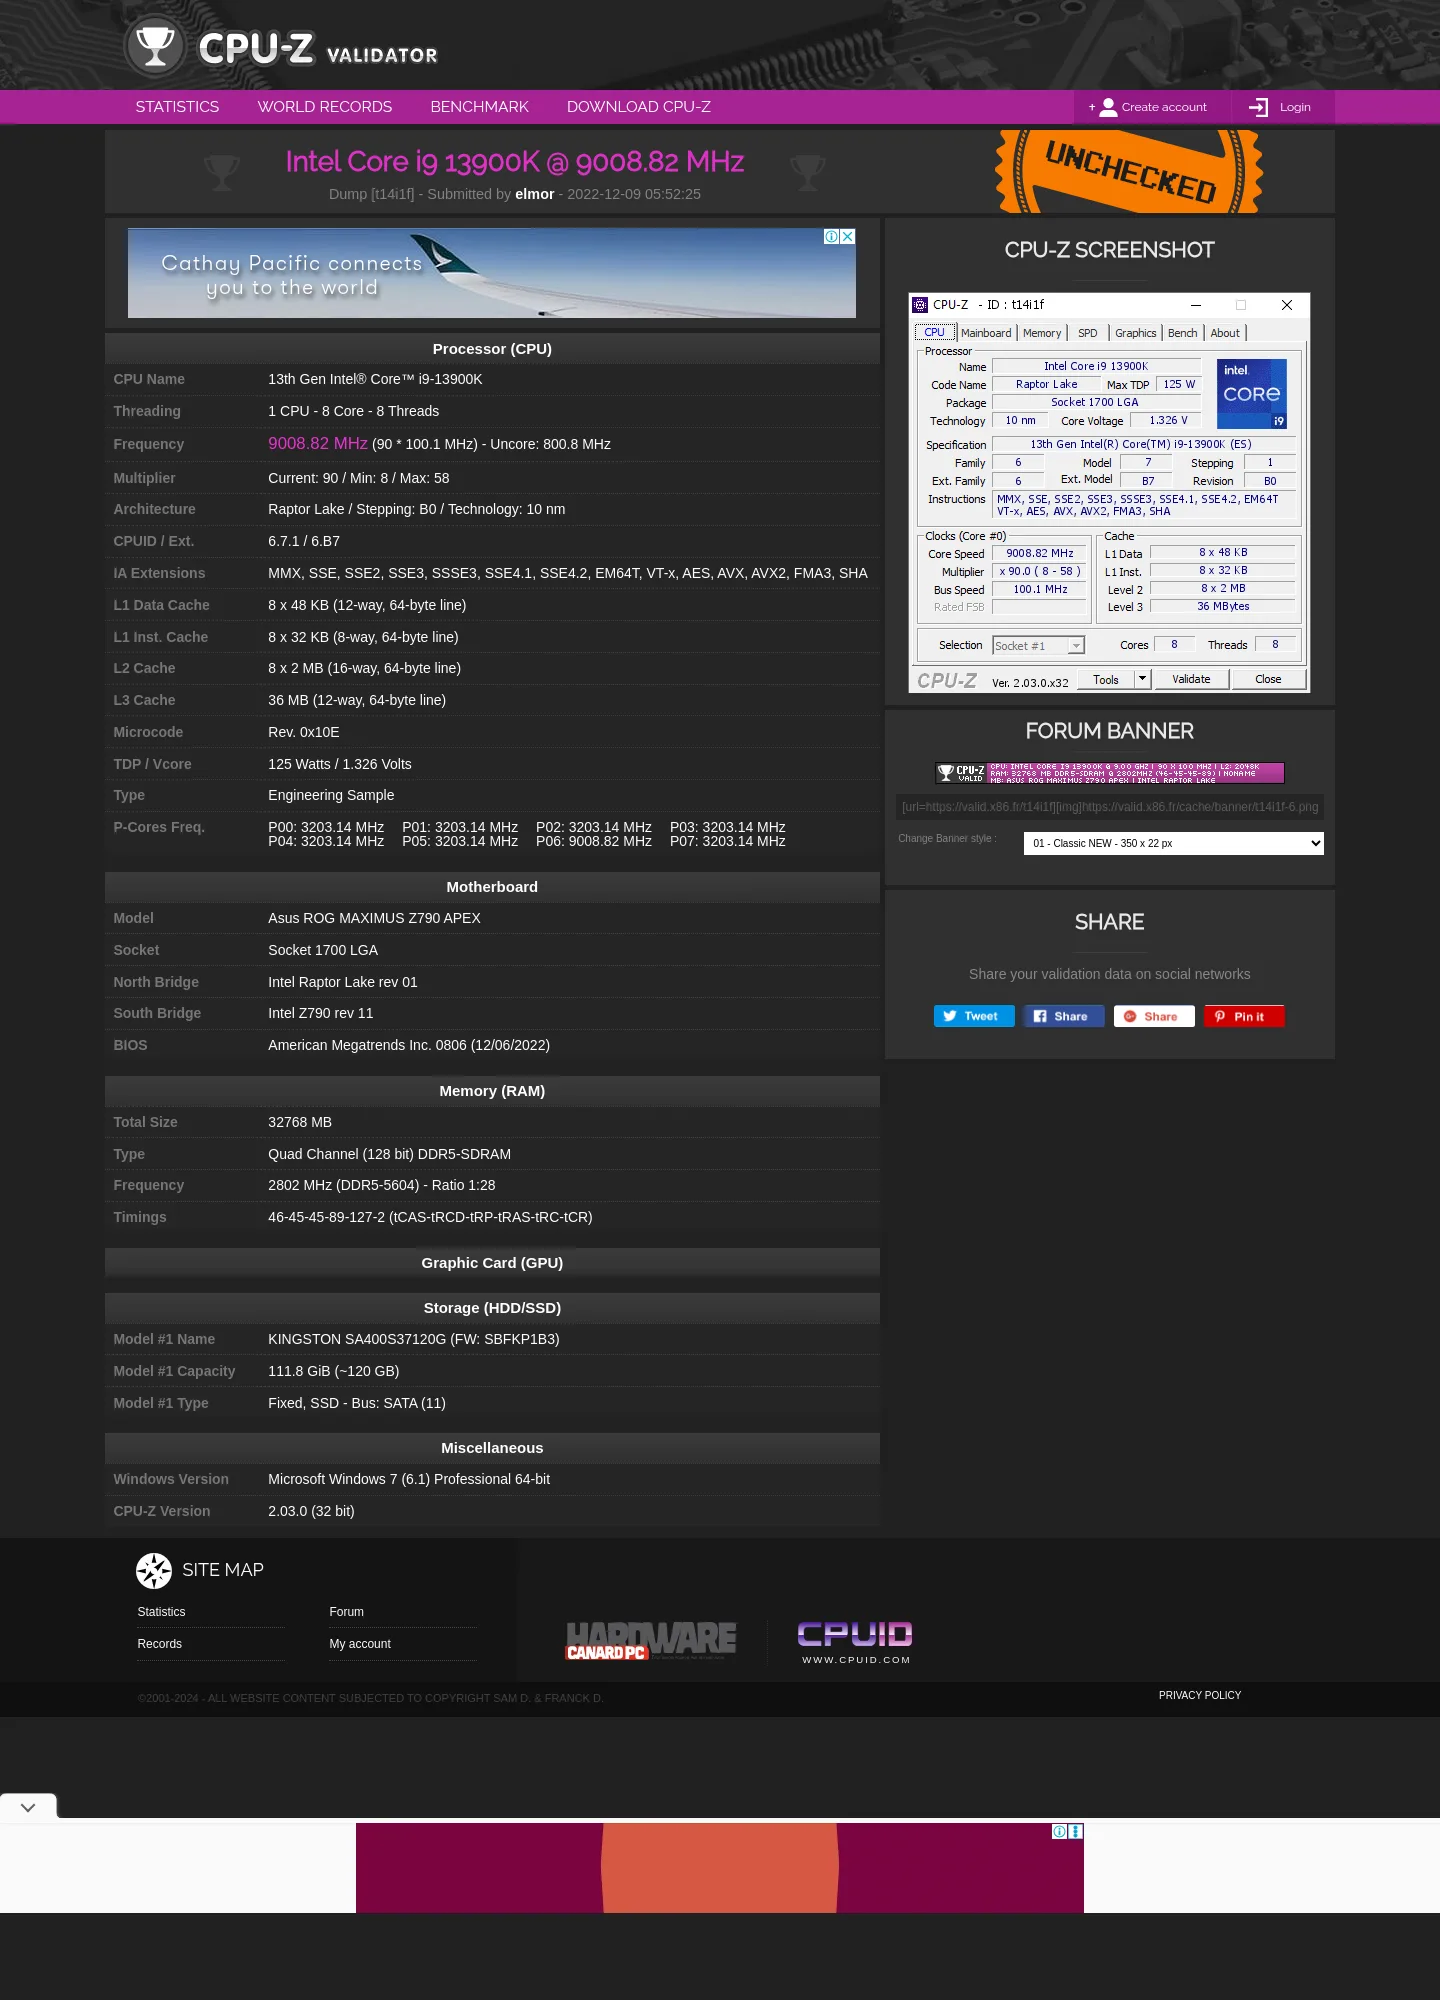Open the PRIVACY POLICY link

(x=1199, y=1695)
